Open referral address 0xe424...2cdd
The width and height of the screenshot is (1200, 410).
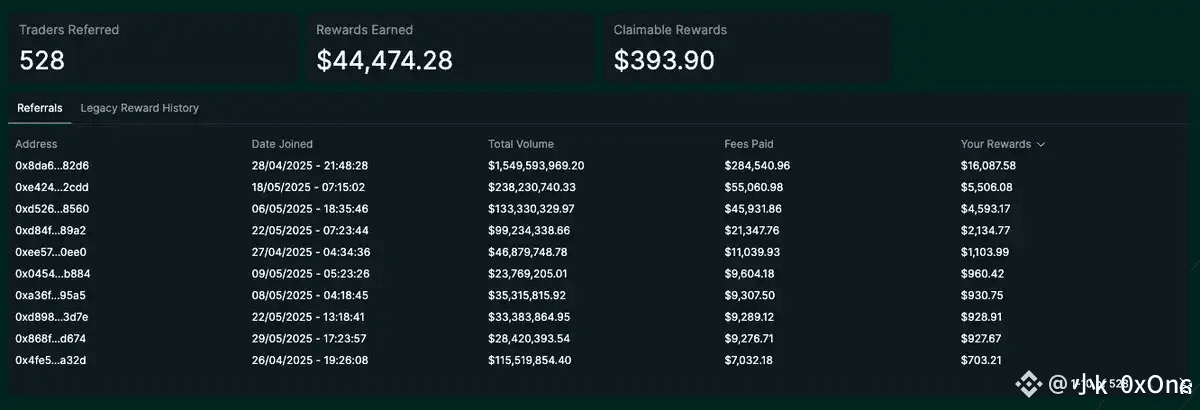click(52, 187)
